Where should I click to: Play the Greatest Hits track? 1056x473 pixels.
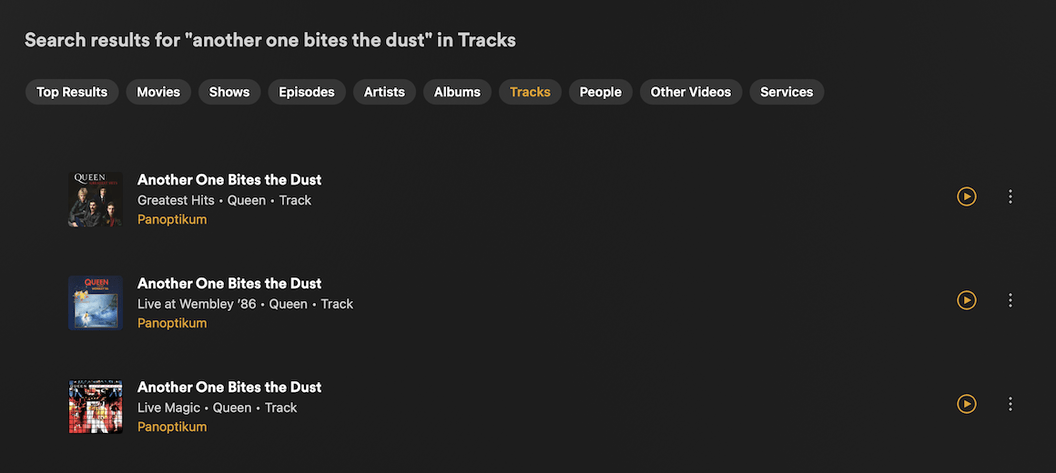click(966, 197)
